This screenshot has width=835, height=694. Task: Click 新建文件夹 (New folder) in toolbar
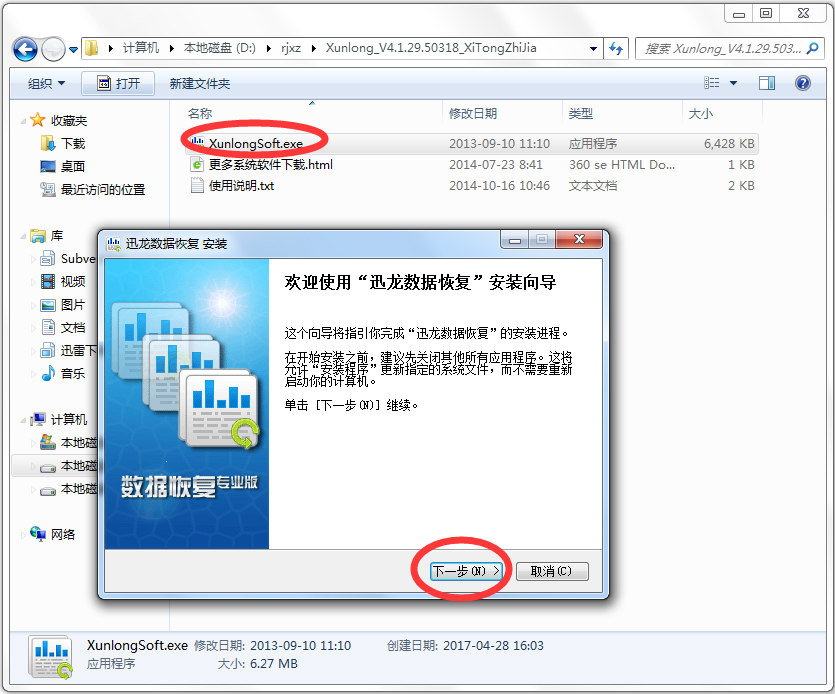(x=200, y=83)
